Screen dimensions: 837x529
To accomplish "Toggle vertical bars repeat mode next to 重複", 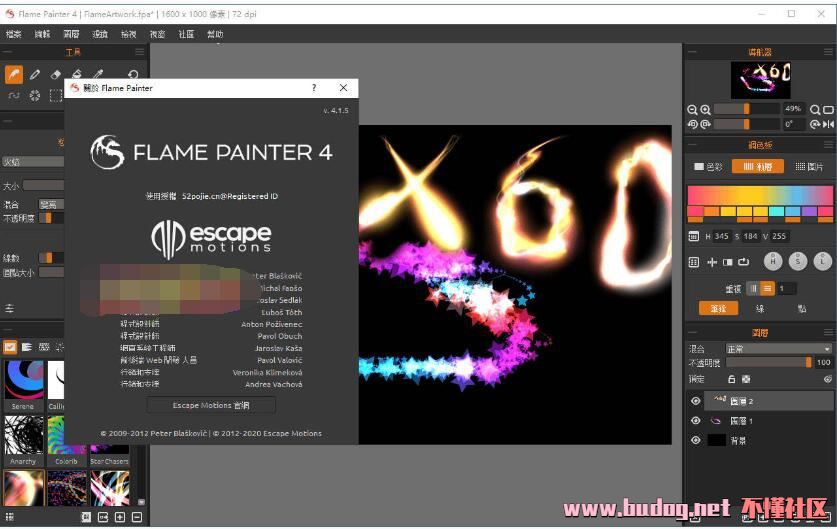I will [753, 288].
